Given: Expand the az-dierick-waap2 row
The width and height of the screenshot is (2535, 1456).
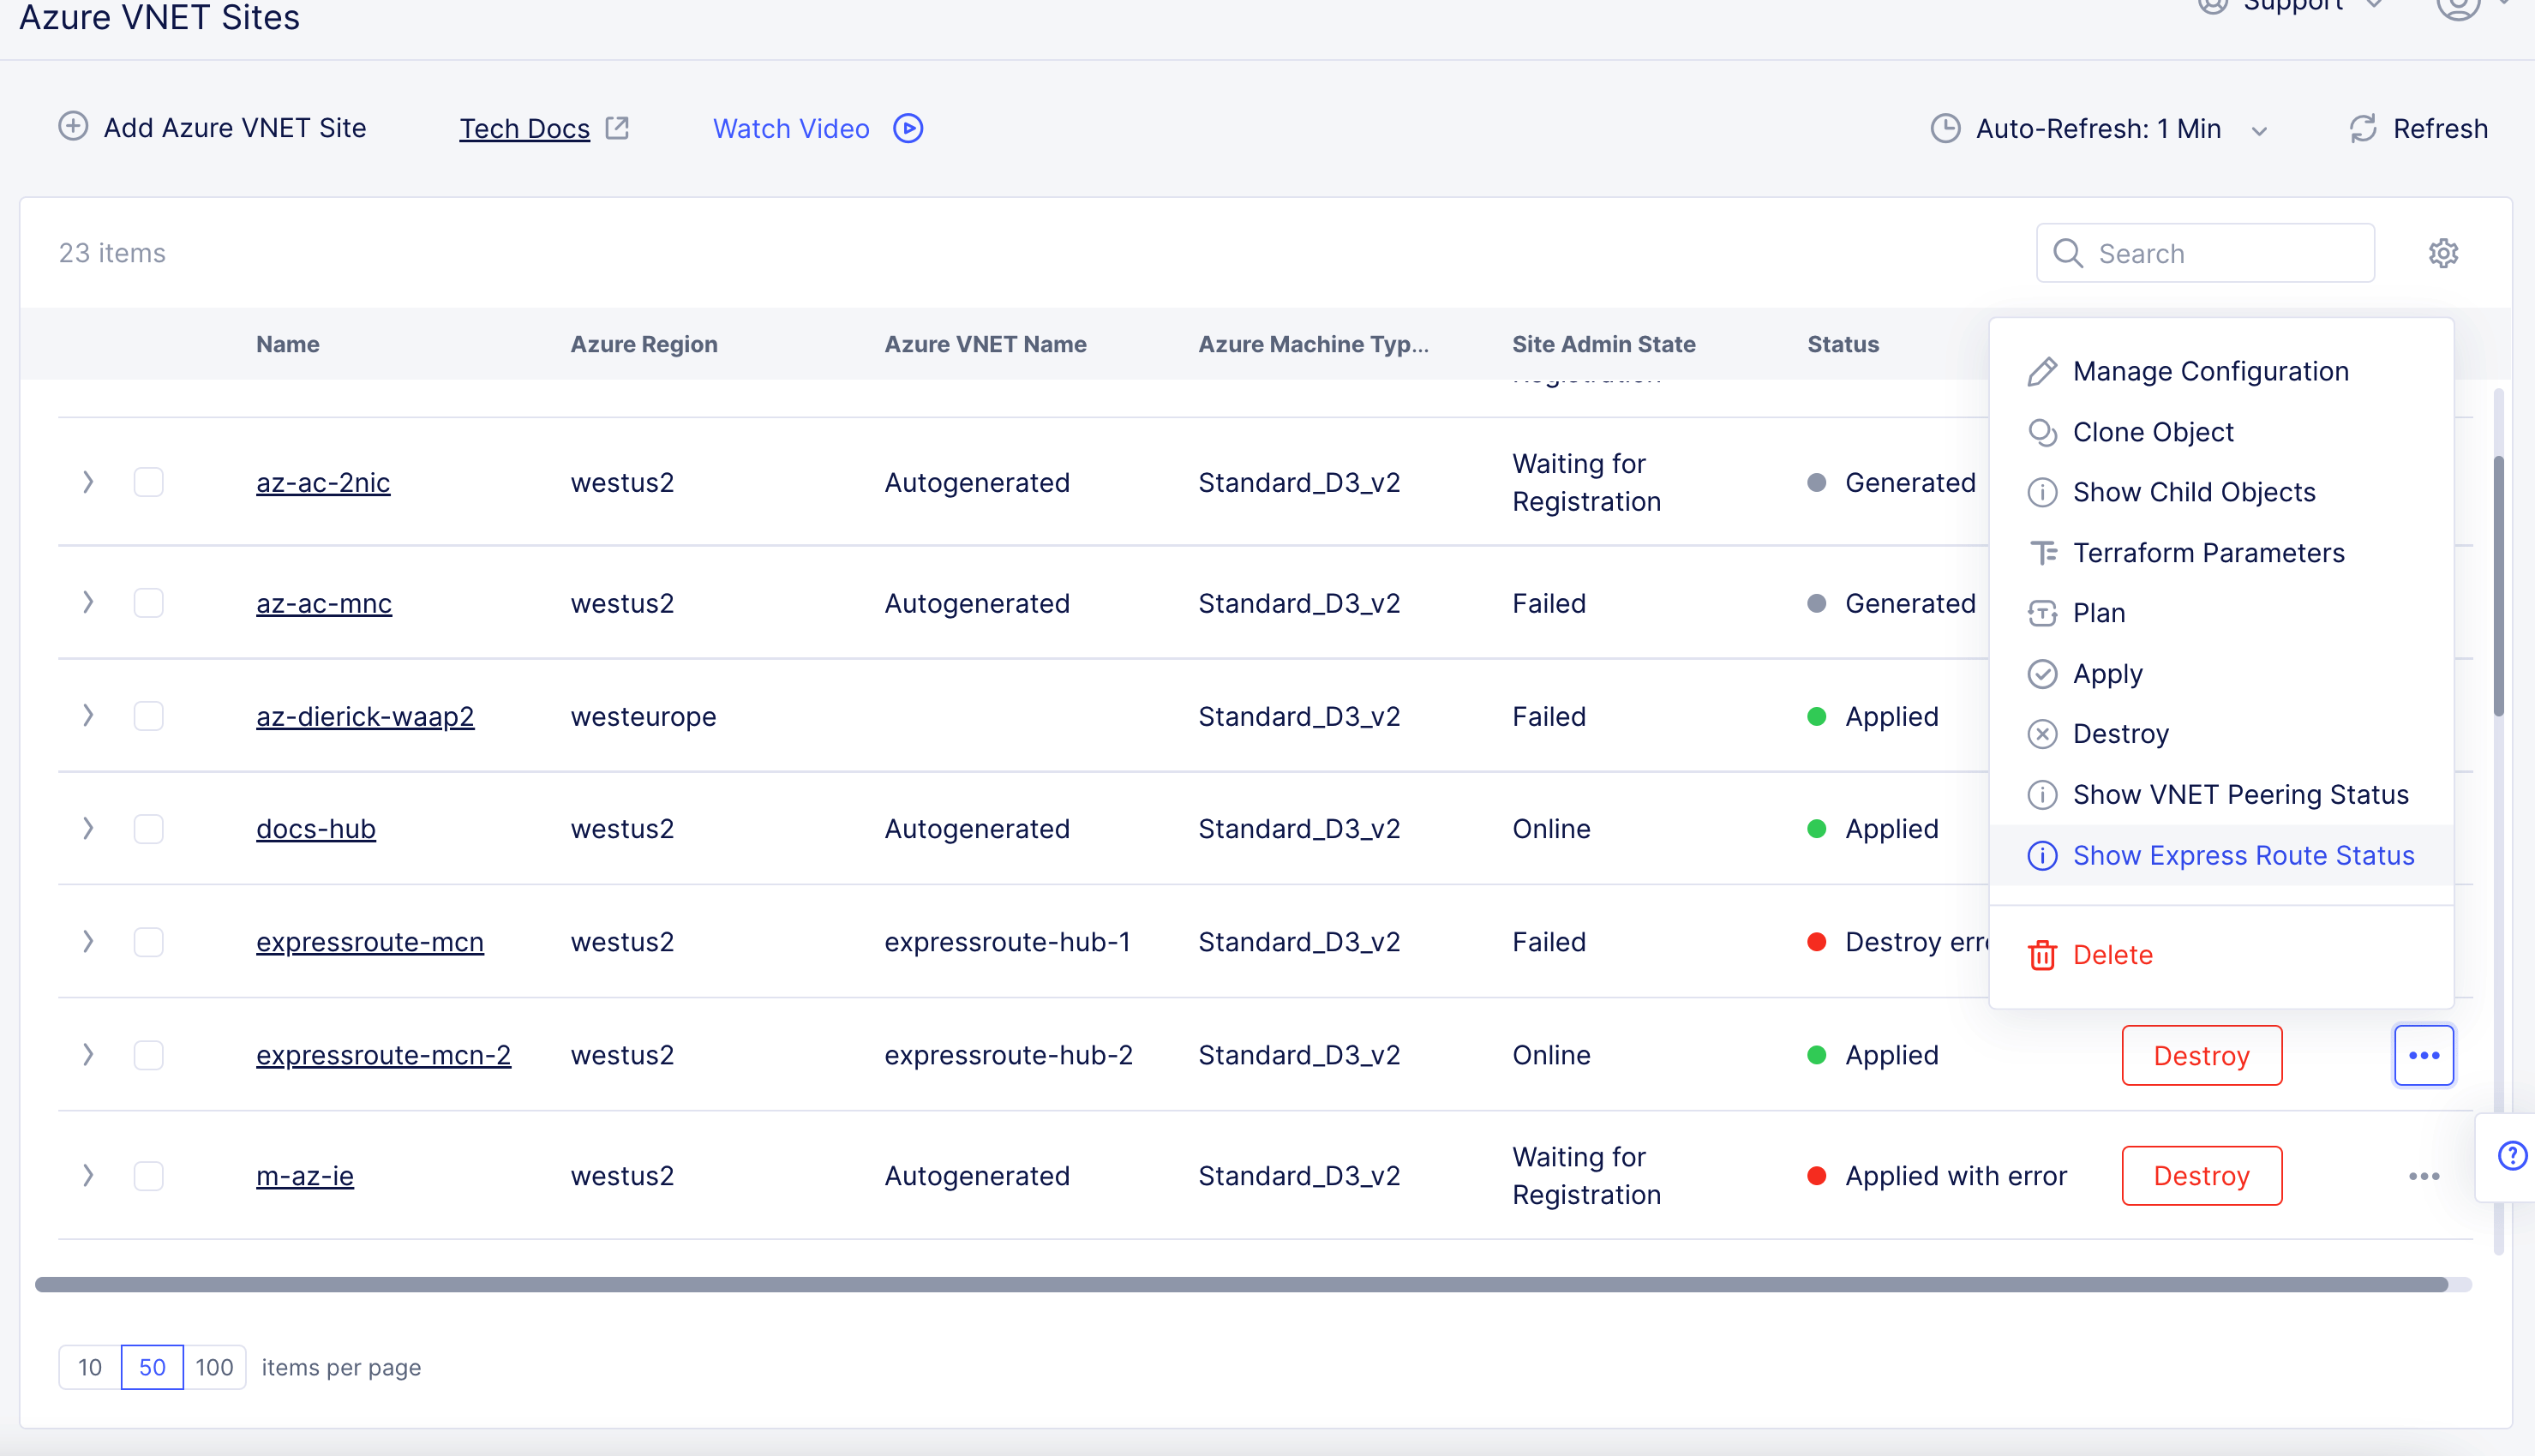Looking at the screenshot, I should pyautogui.click(x=88, y=716).
